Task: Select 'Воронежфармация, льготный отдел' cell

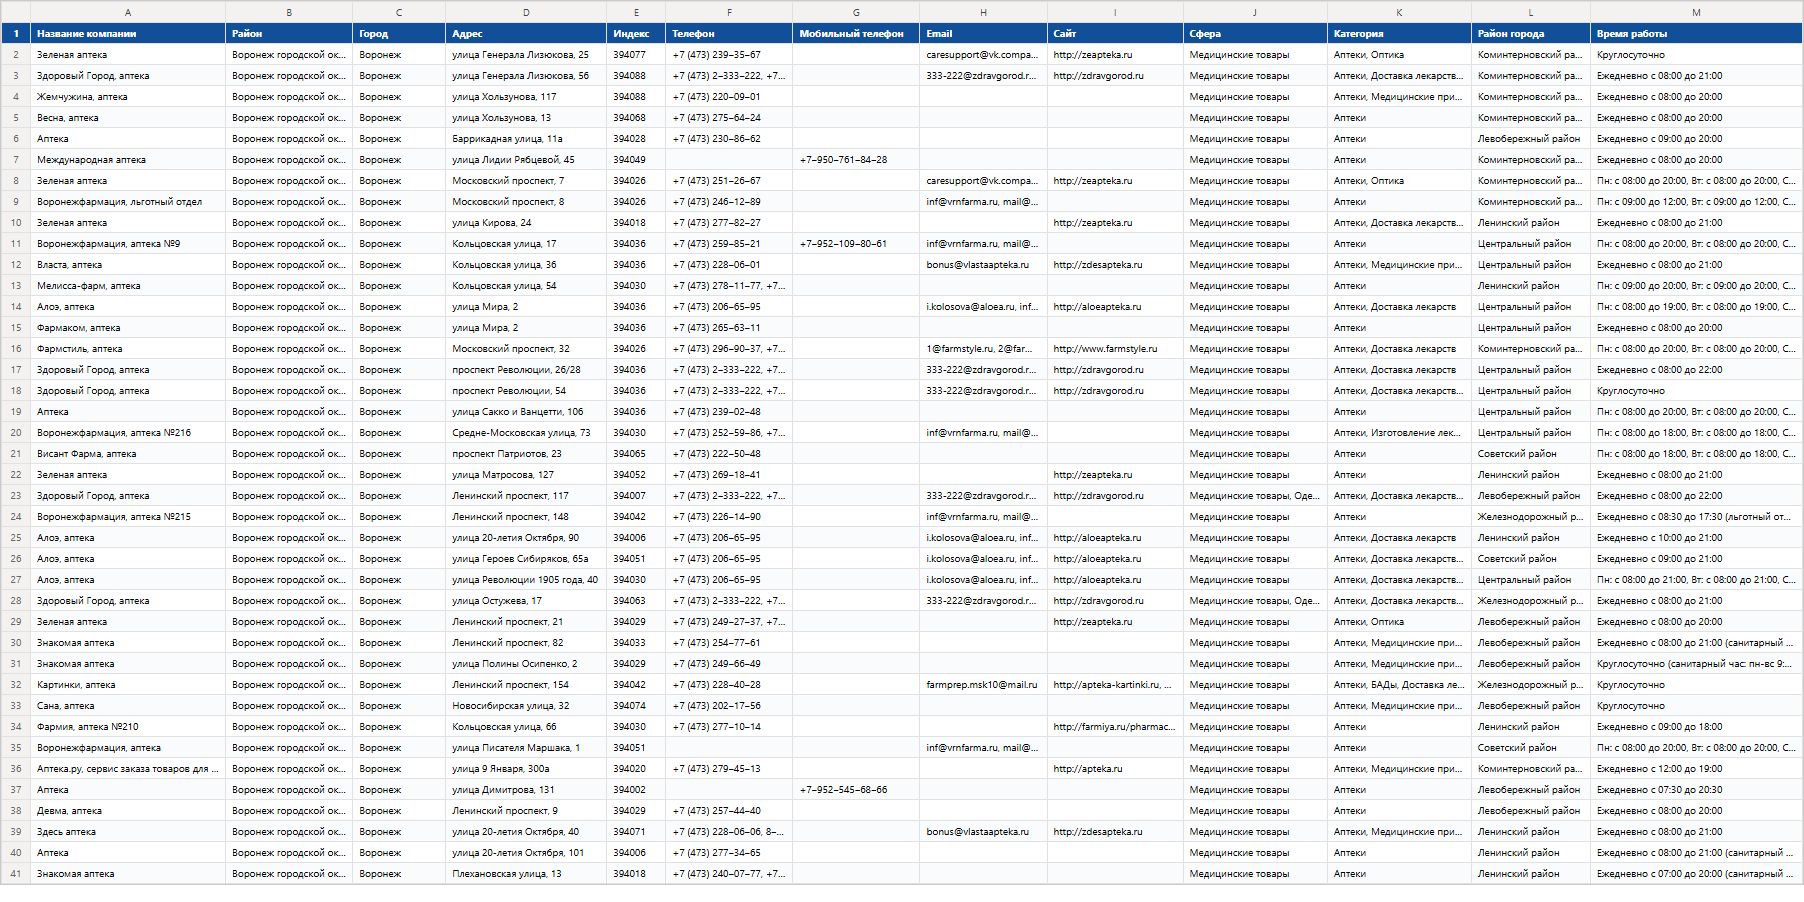Action: tap(128, 202)
